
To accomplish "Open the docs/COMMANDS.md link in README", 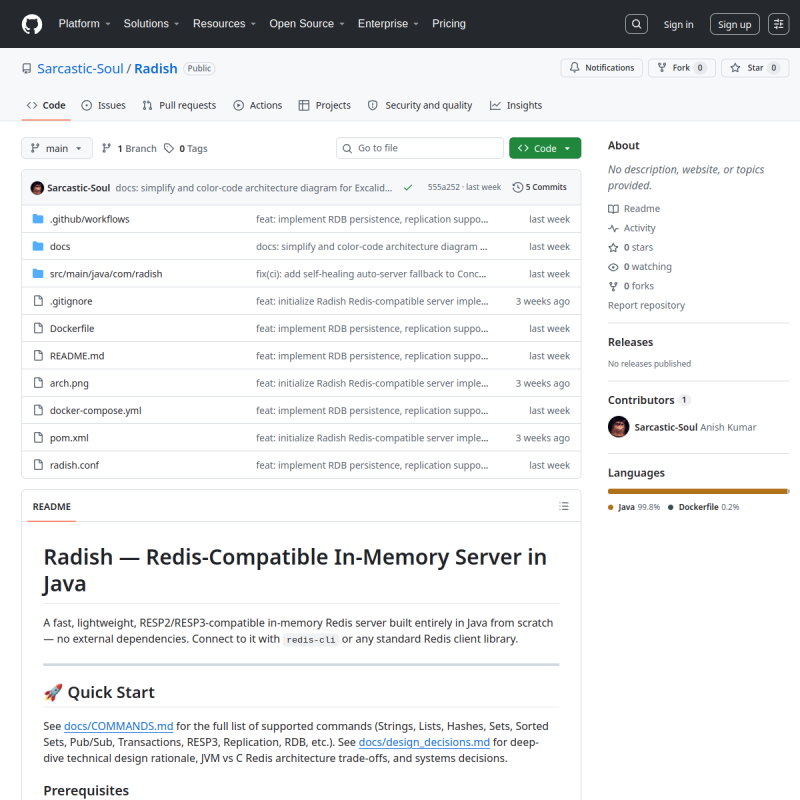I will [118, 726].
